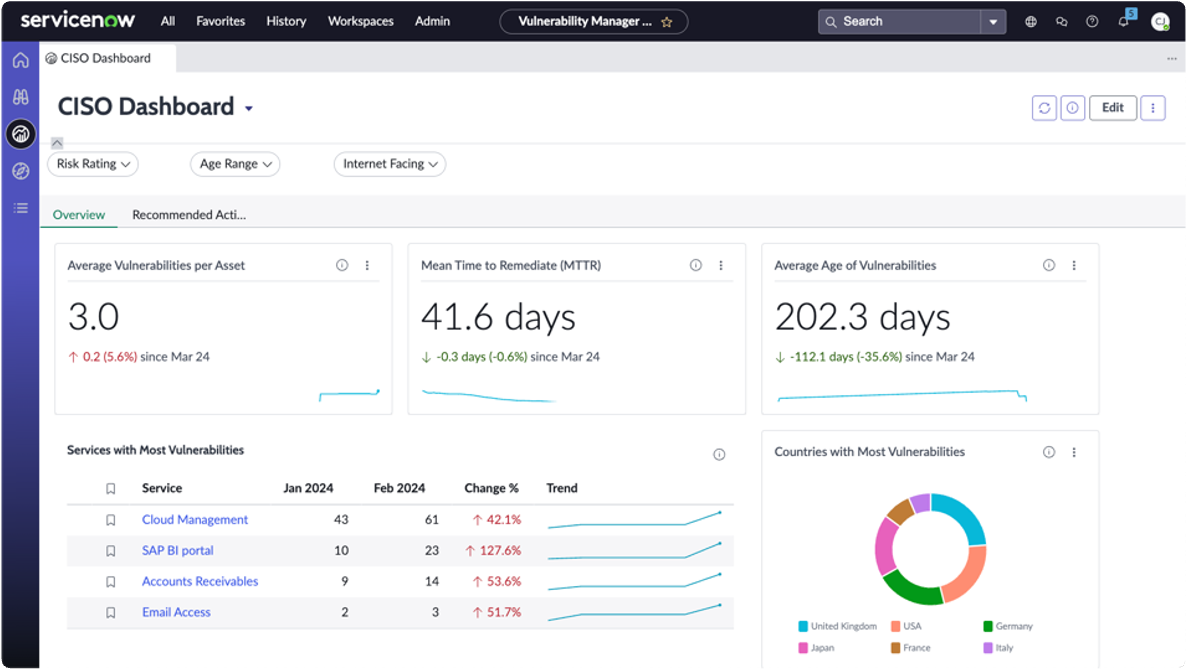Image resolution: width=1188 pixels, height=669 pixels.
Task: Open the Workspaces menu
Action: click(360, 21)
